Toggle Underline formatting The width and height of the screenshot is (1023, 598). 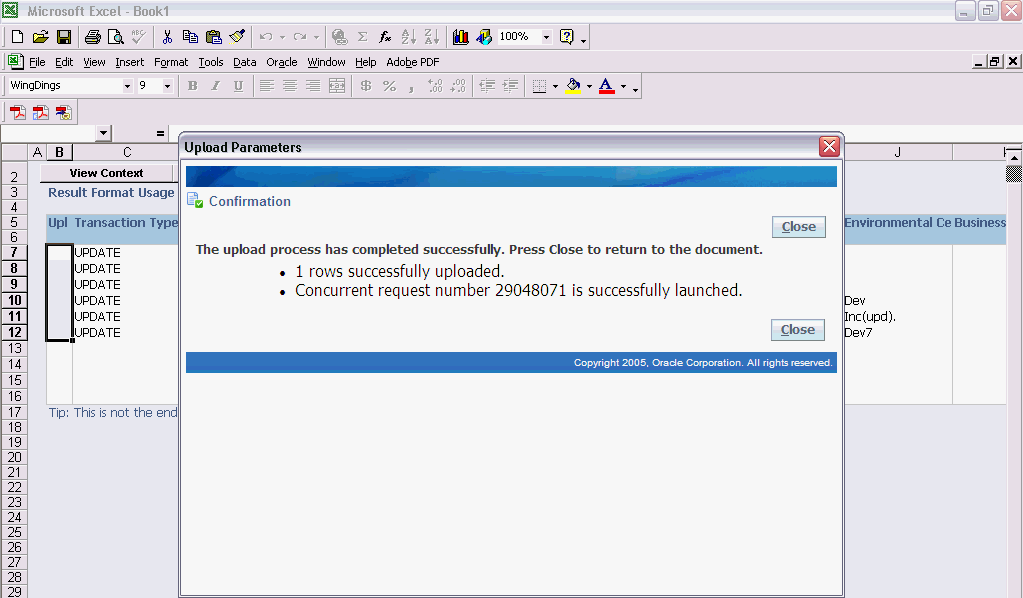click(238, 86)
